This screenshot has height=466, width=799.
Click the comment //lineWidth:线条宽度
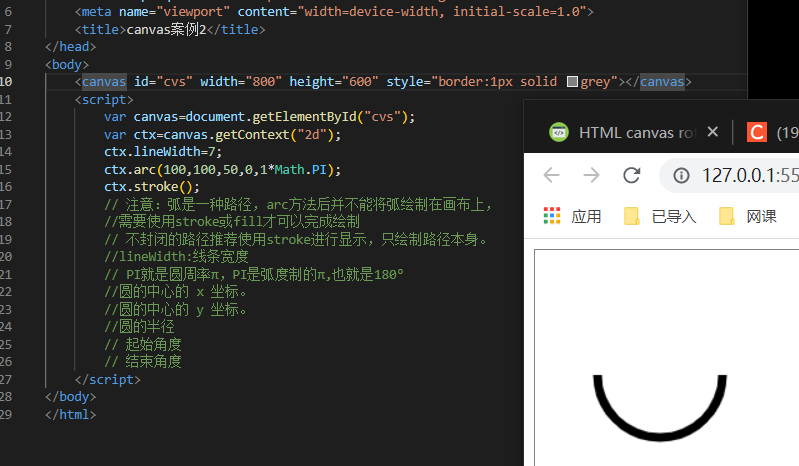click(x=176, y=257)
